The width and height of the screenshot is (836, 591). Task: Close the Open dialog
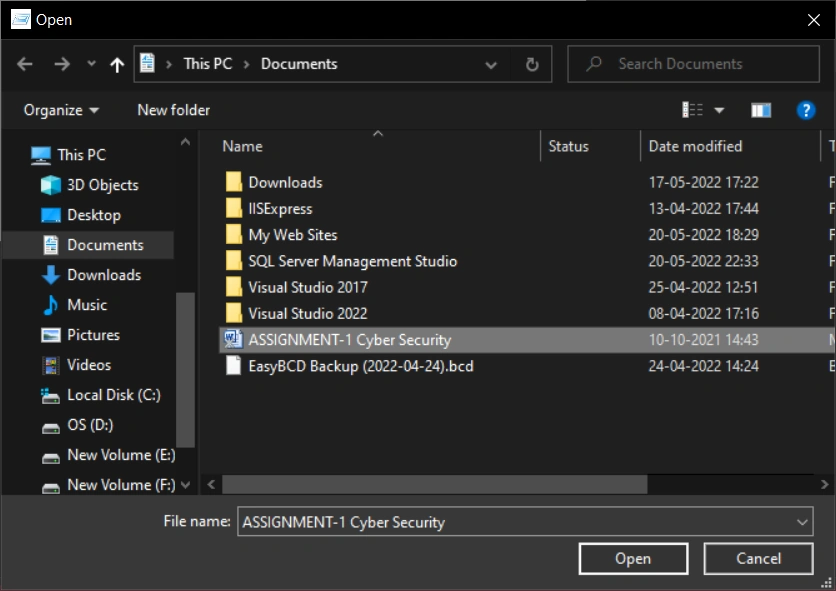point(814,20)
